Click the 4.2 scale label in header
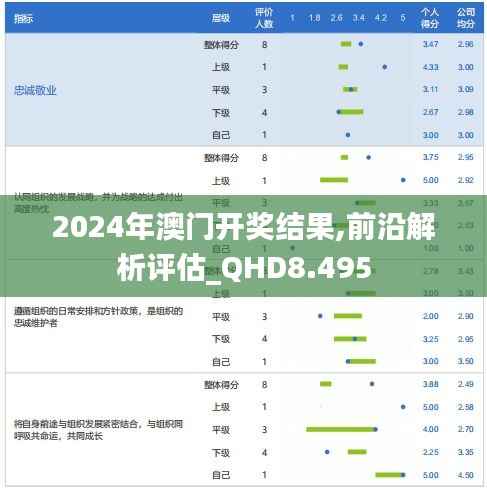Screen dimensions: 487x492 coord(381,18)
